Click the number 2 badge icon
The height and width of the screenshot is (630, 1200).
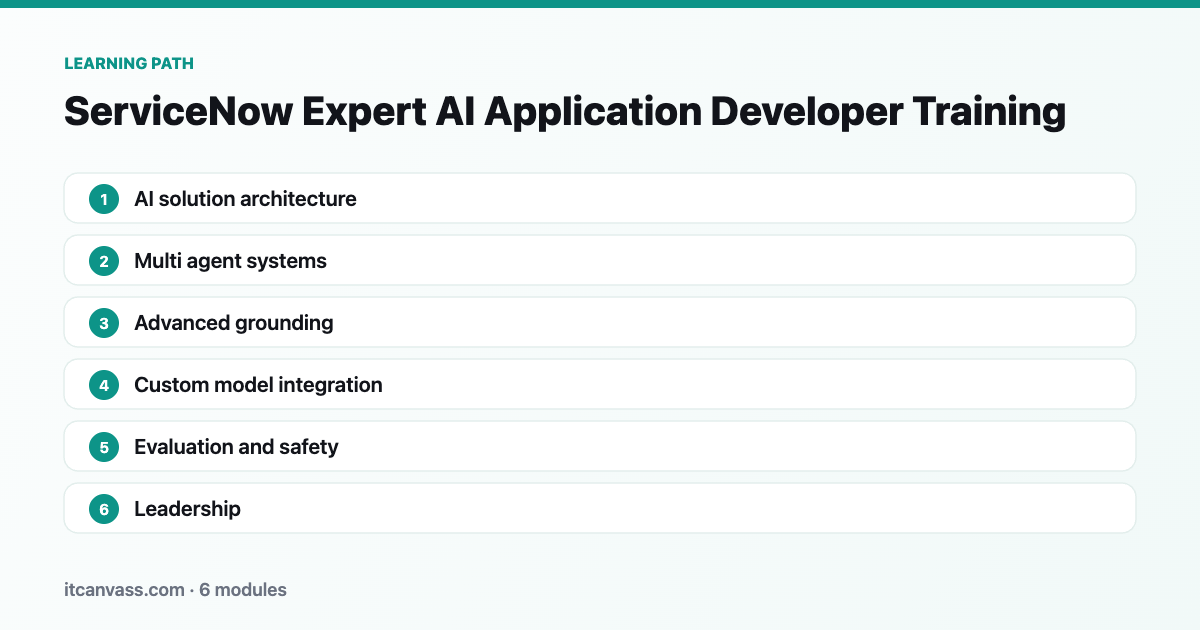click(104, 261)
